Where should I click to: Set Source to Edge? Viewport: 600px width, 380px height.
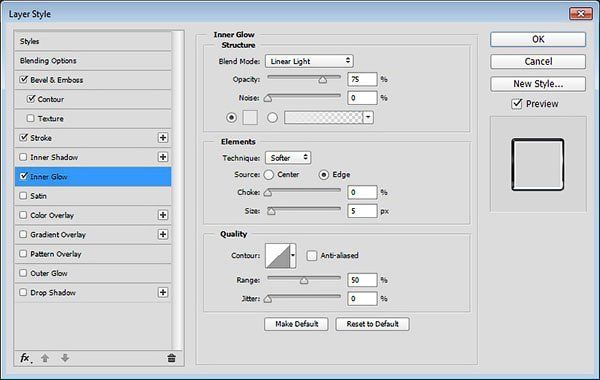[324, 175]
